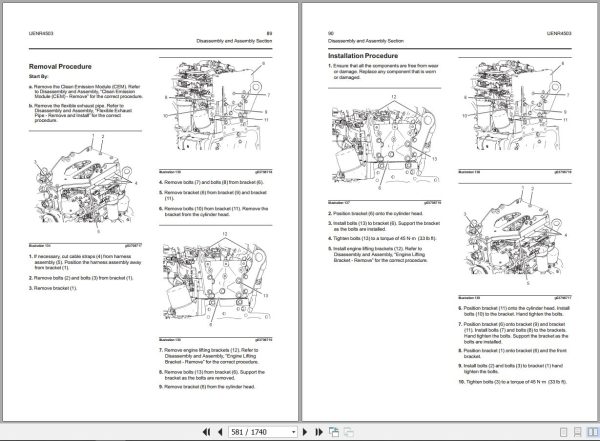Switch to continuous scrolling page view
This screenshot has height=441, width=600.
pyautogui.click(x=578, y=432)
